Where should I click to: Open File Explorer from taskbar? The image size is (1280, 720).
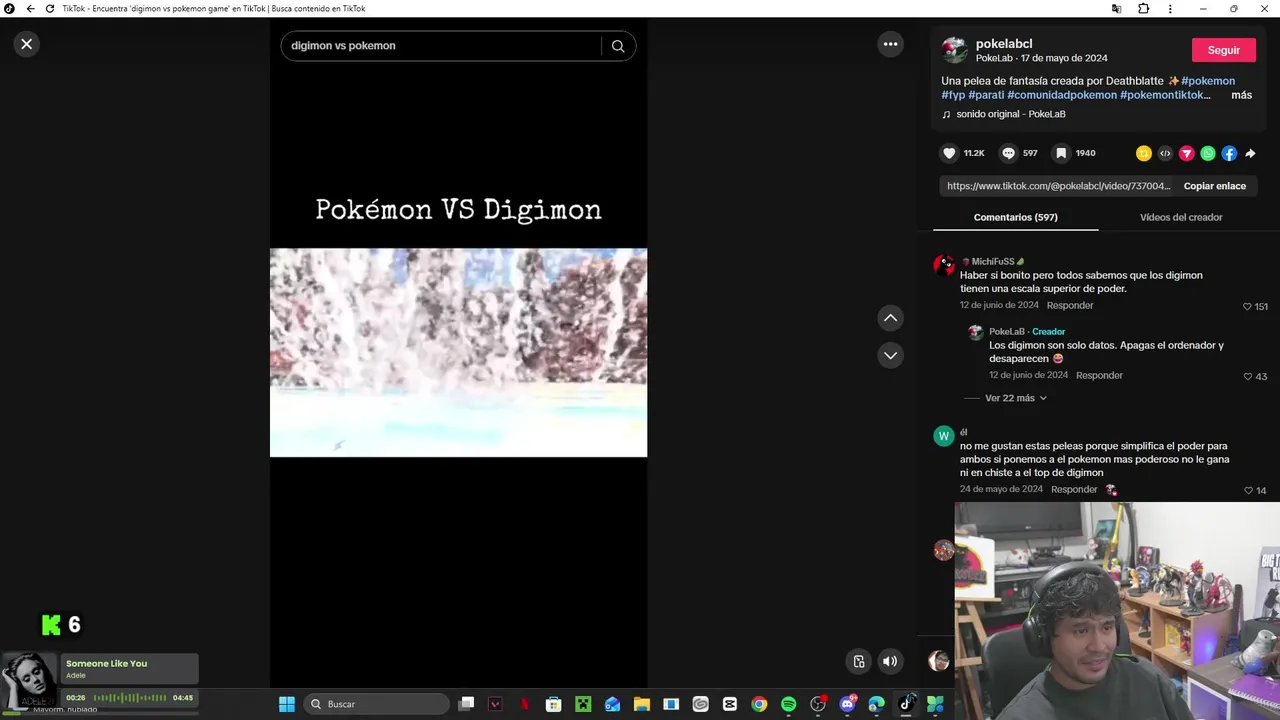point(641,704)
